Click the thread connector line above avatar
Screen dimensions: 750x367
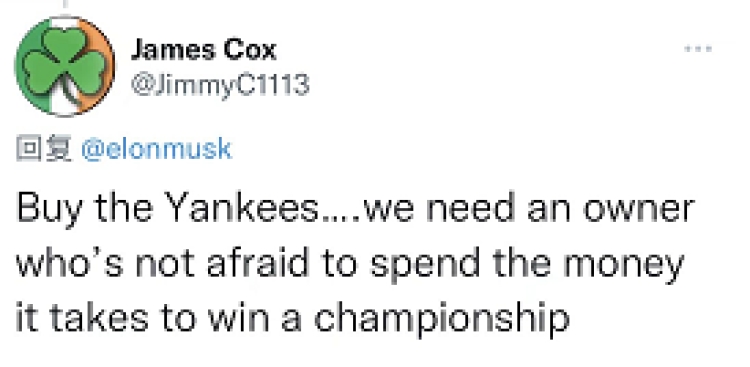[x=65, y=4]
